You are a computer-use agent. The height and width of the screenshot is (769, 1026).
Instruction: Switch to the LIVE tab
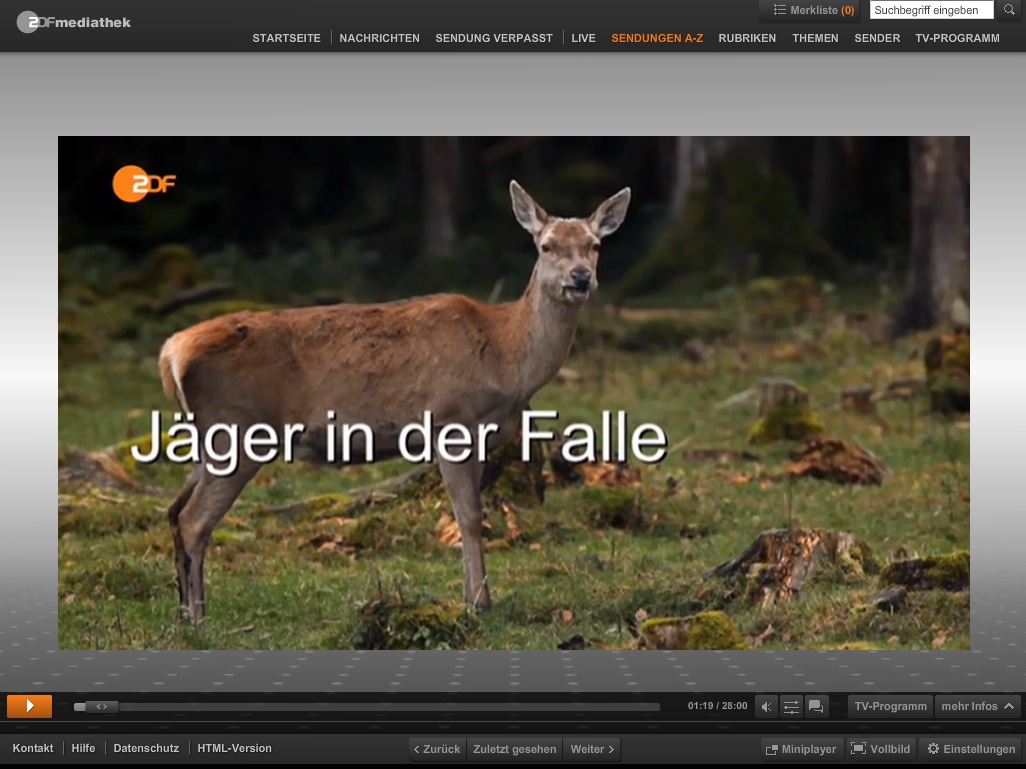(583, 38)
